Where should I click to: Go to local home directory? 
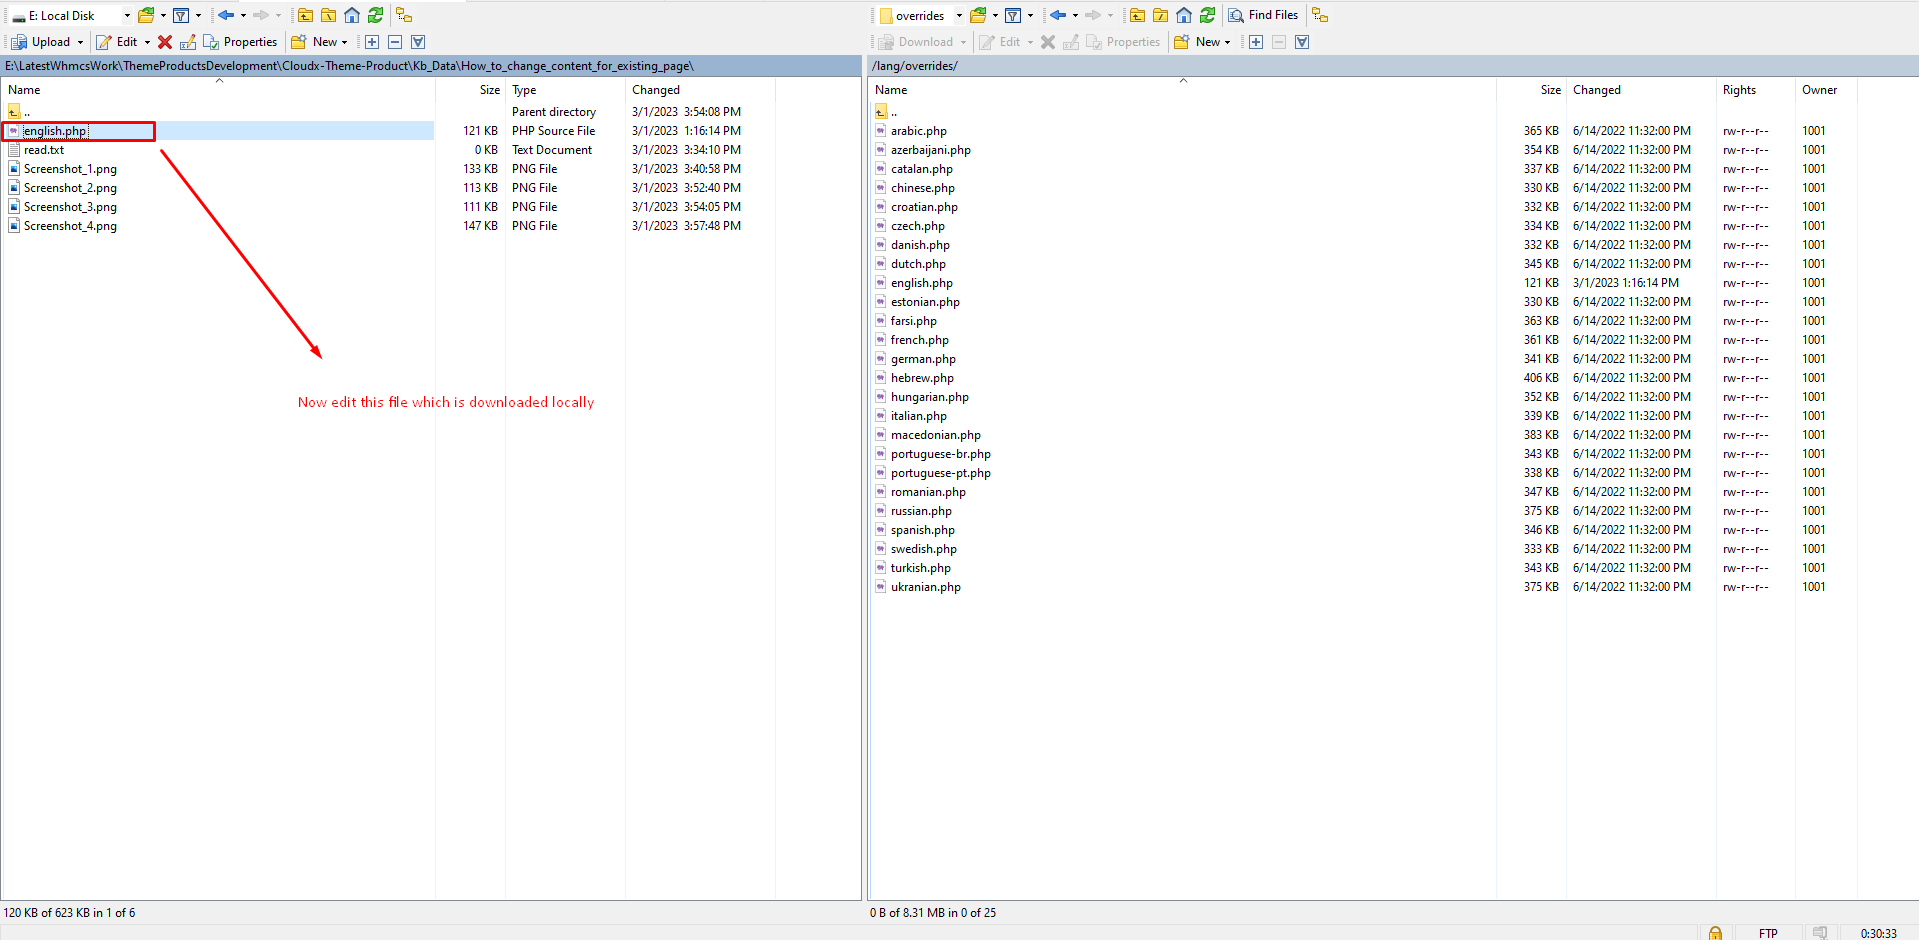click(352, 15)
